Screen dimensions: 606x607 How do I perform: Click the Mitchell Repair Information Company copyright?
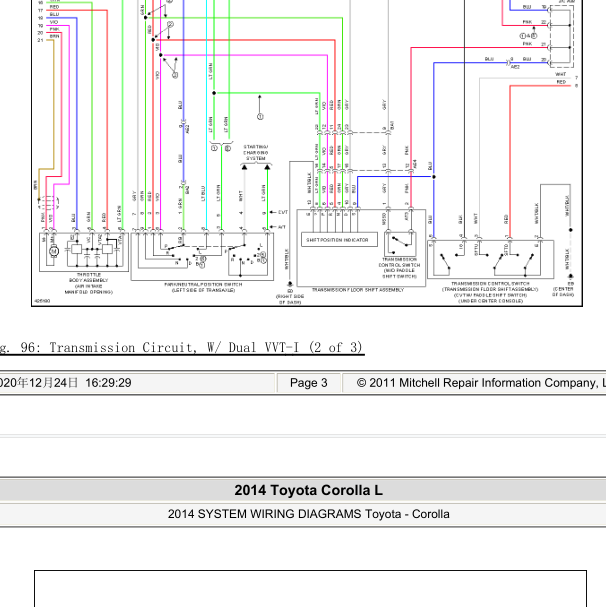pyautogui.click(x=481, y=383)
